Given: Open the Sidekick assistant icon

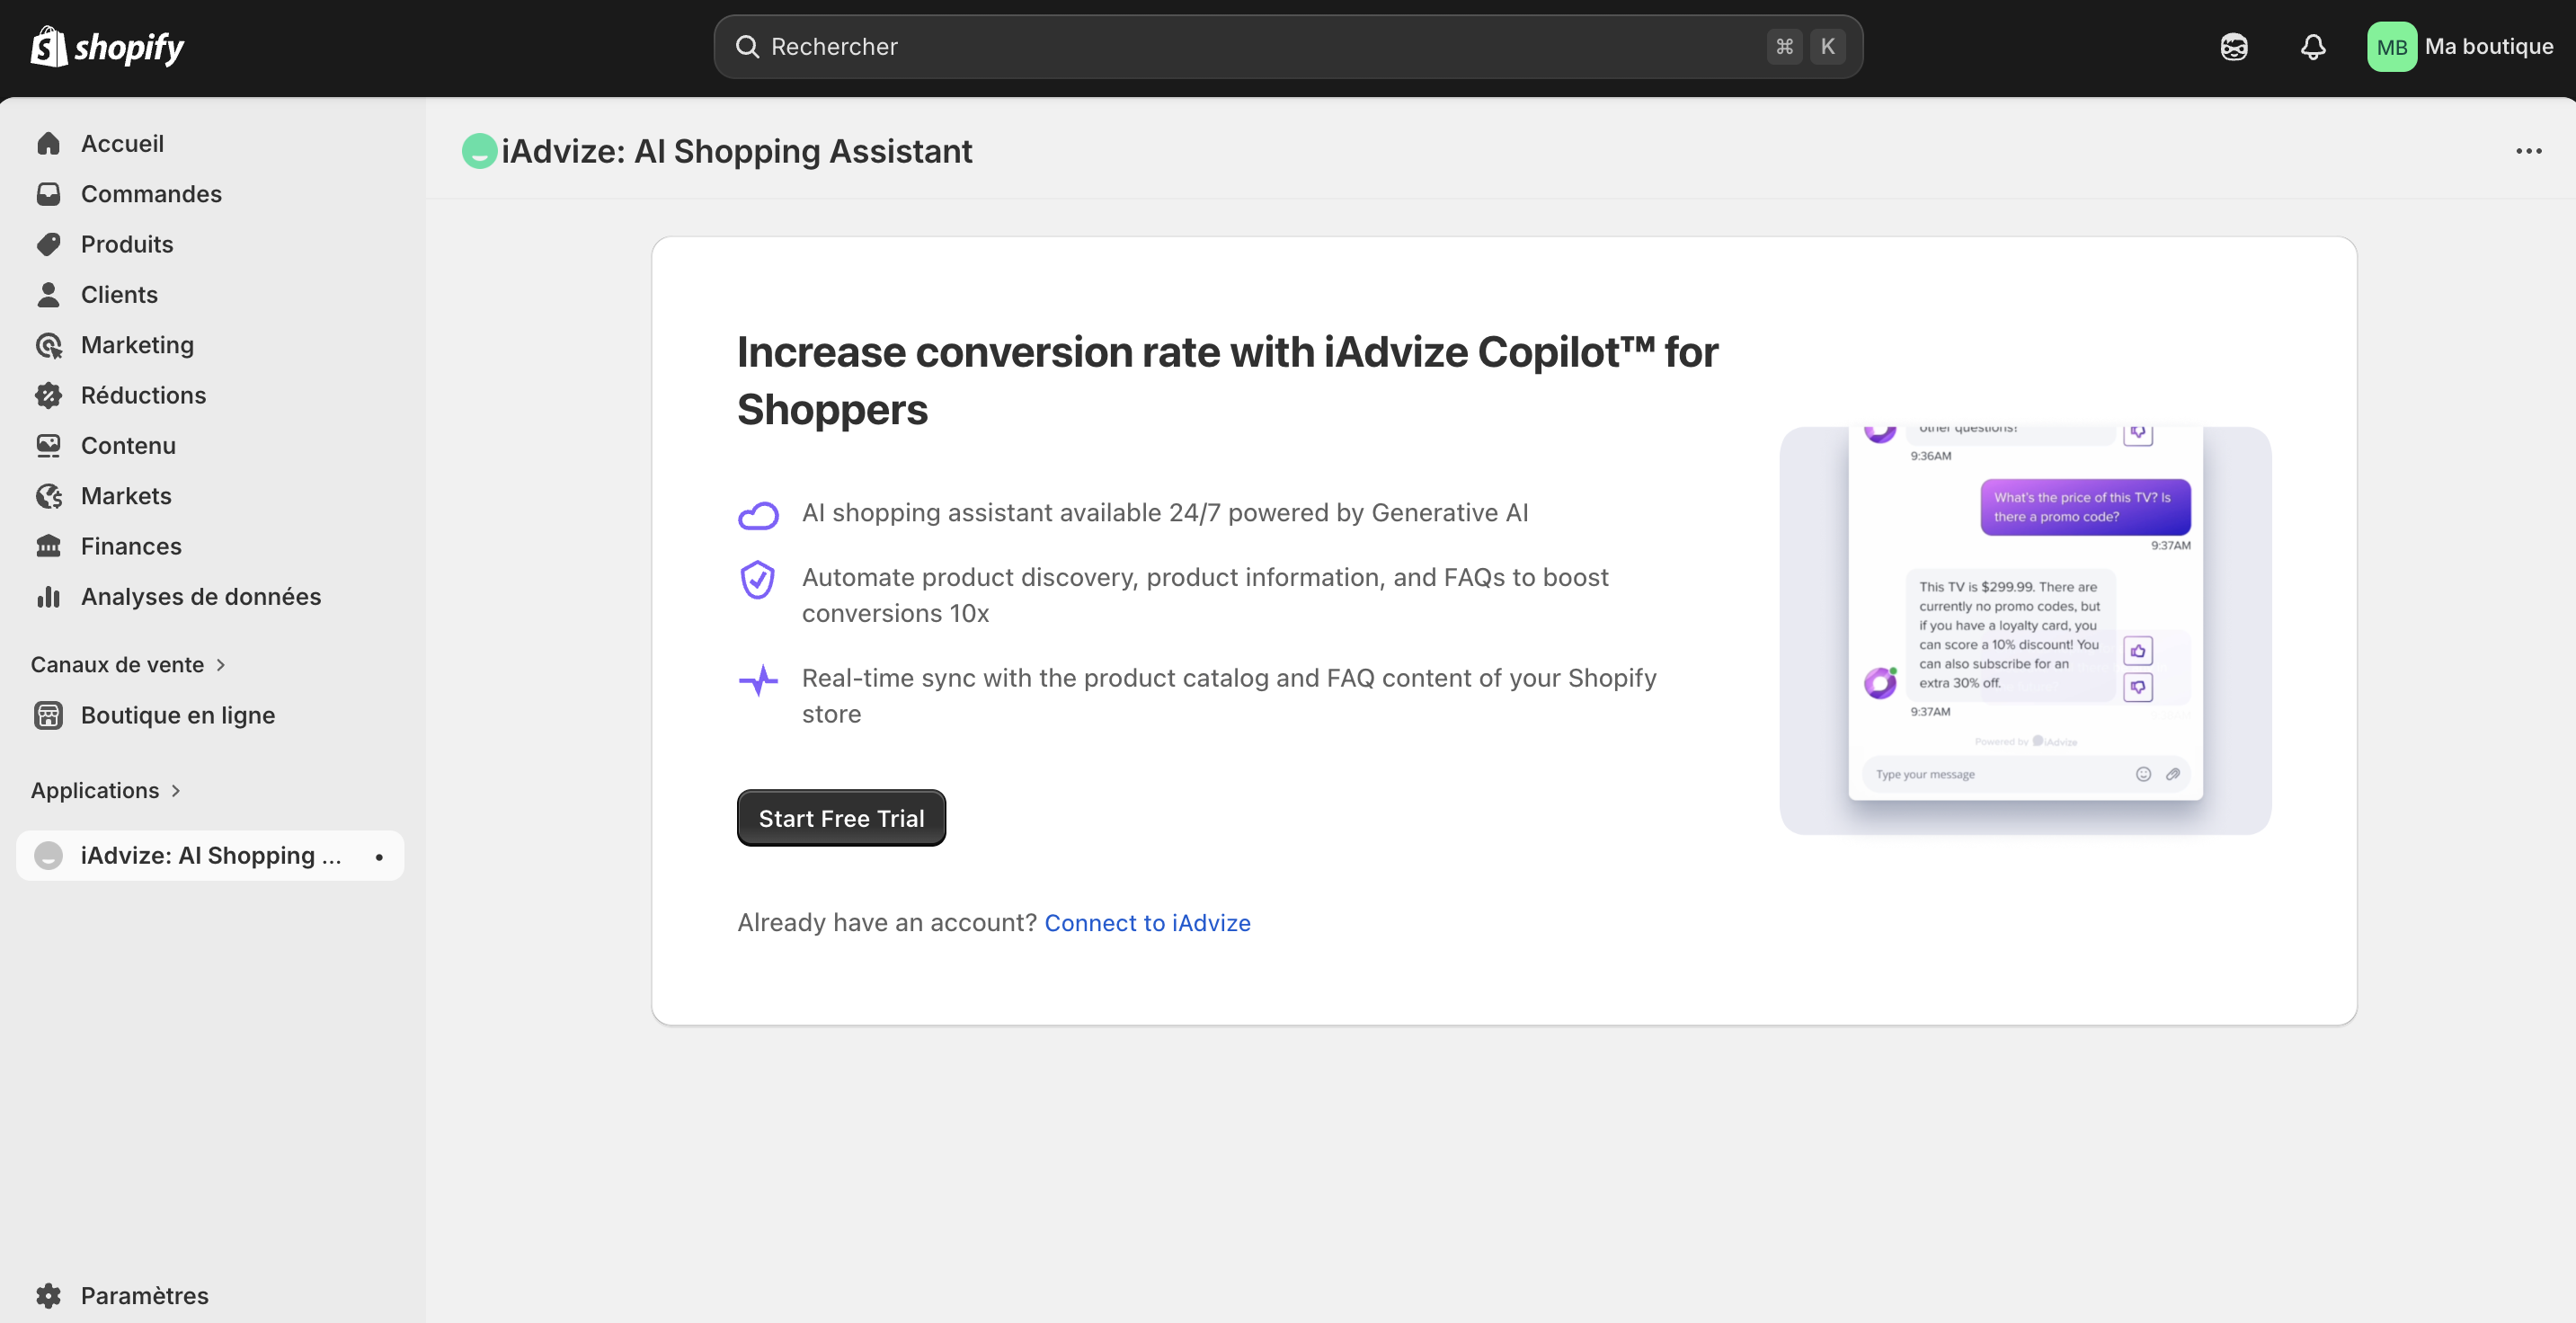Looking at the screenshot, I should click(x=2233, y=47).
